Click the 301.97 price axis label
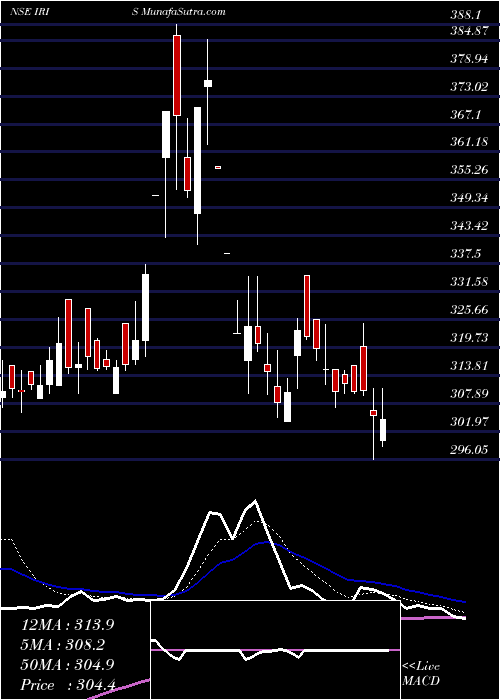 (469, 421)
